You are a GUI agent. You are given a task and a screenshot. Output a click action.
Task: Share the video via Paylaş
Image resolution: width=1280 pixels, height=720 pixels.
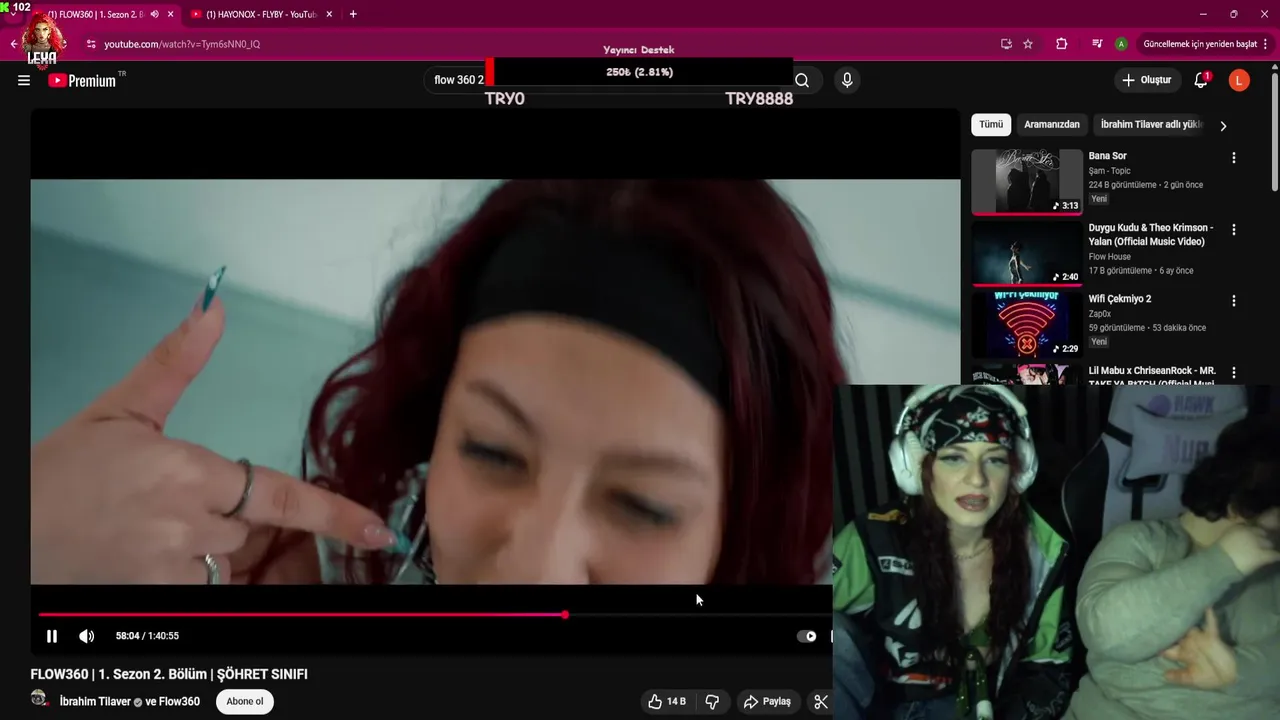coord(767,701)
